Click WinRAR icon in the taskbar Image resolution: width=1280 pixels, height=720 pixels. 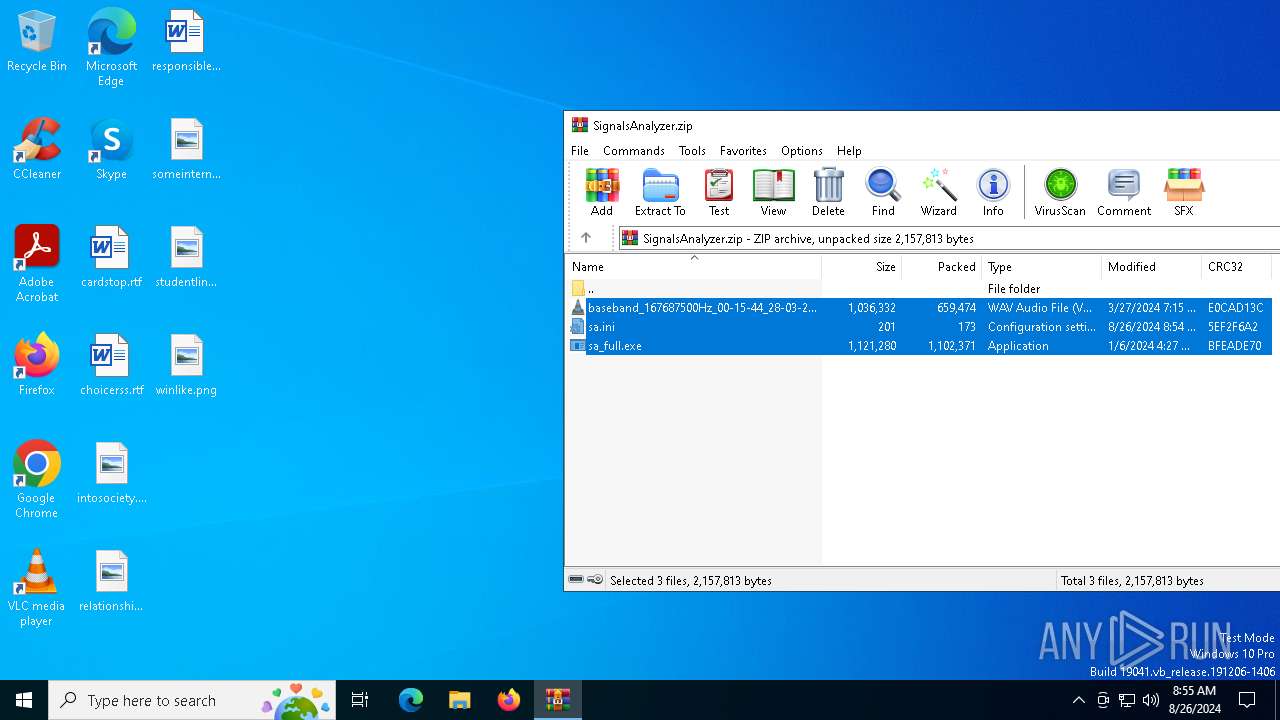tap(557, 700)
